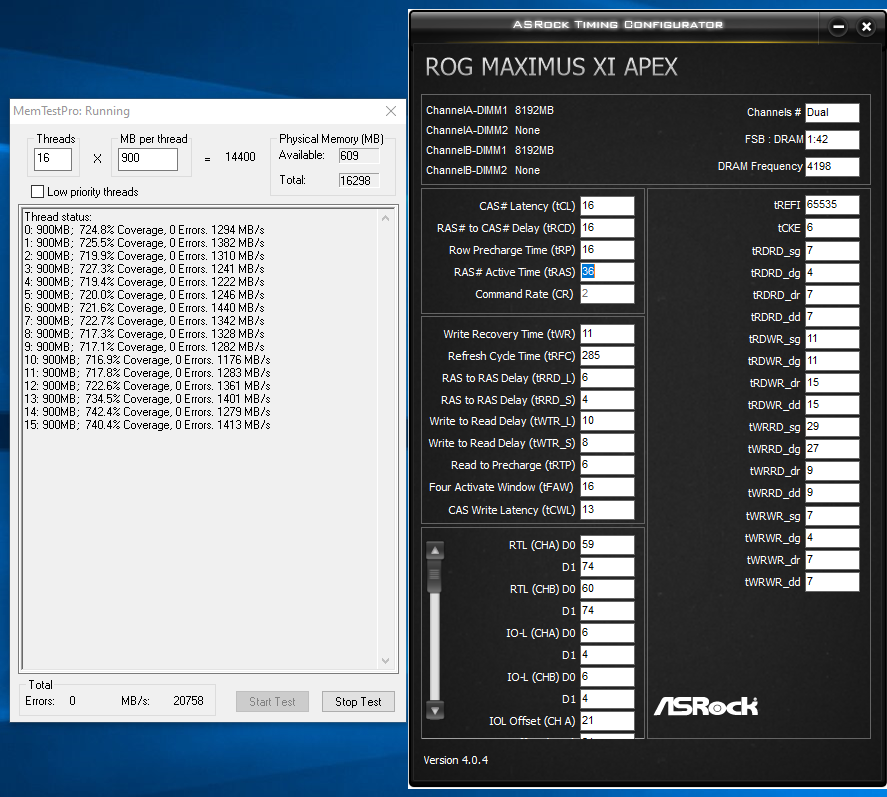Select the RAS# to CAS# Delay (tRCD) field
Screen dimensions: 887x797
coord(607,228)
